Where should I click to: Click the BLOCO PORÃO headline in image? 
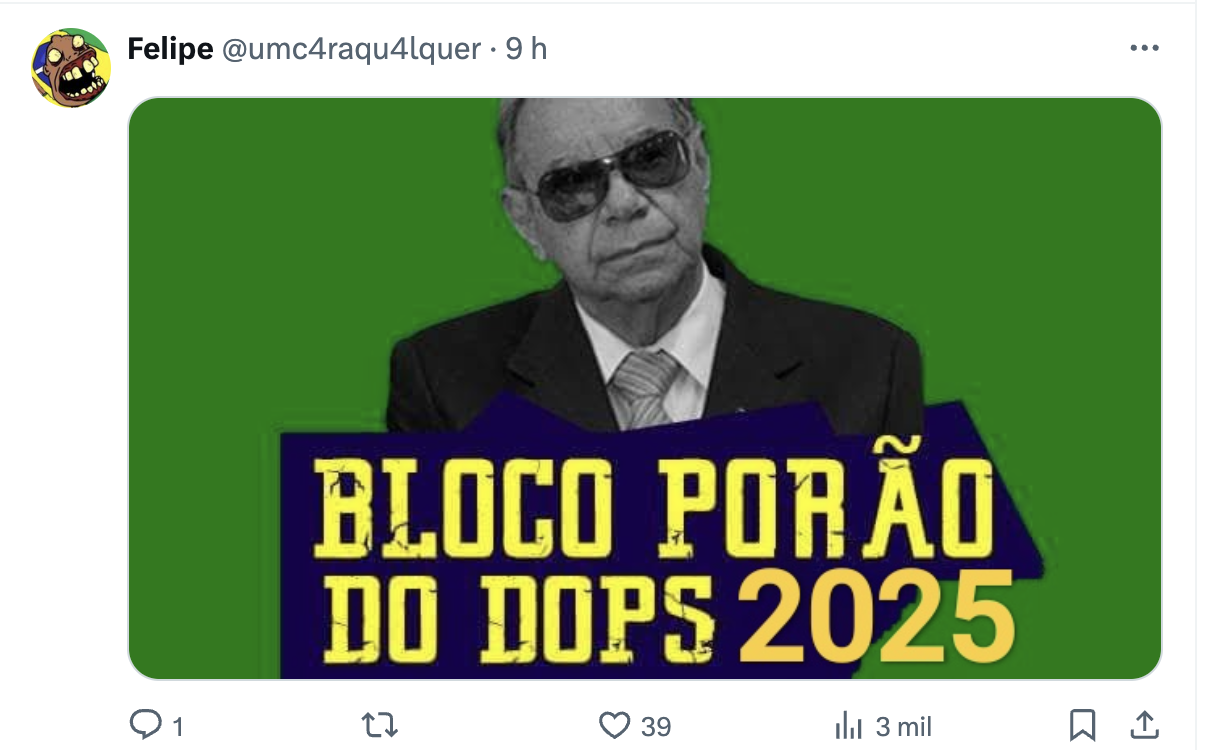(654, 508)
